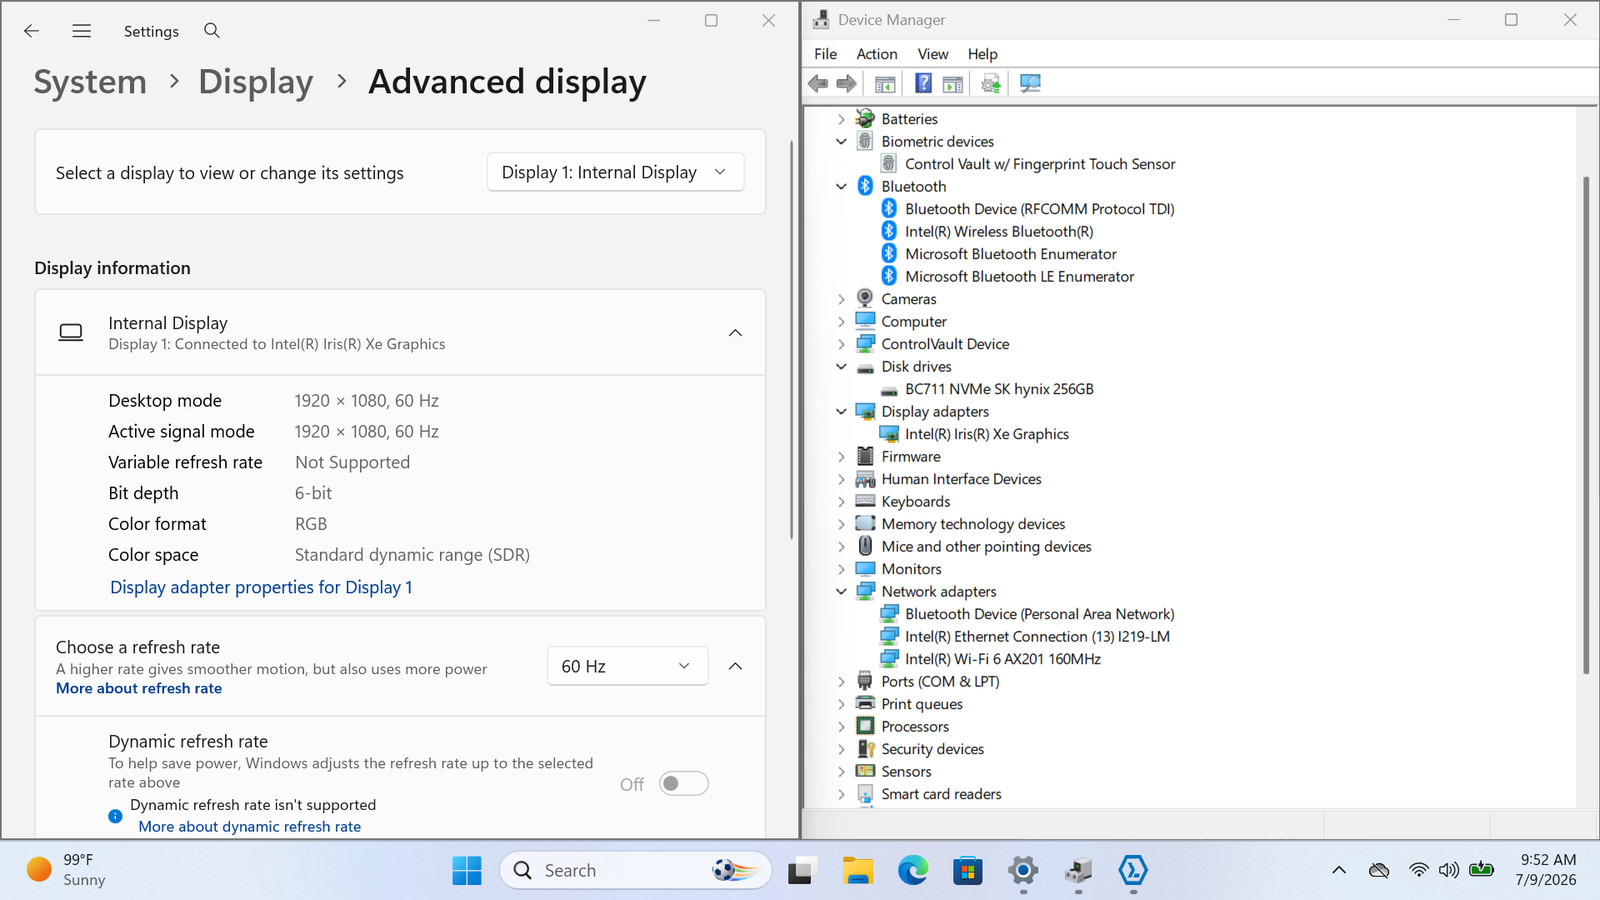
Task: Launch Microsoft Edge from the taskbar
Action: 912,871
